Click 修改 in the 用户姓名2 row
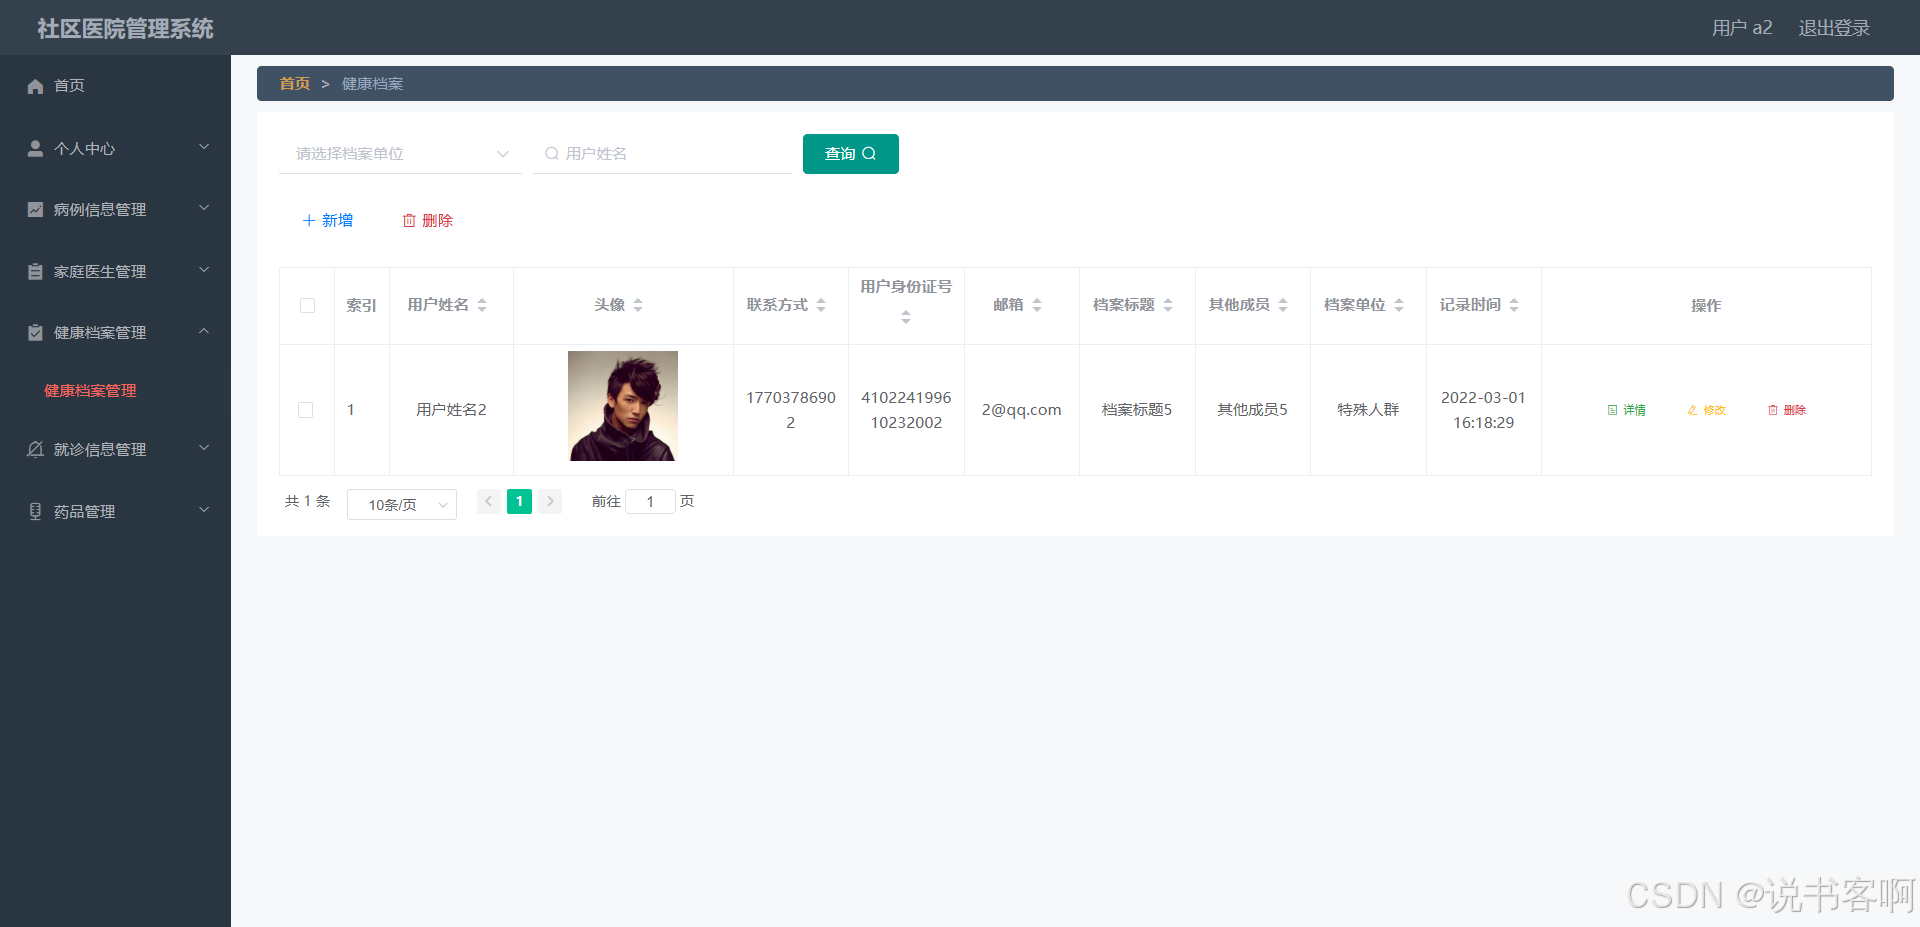Image resolution: width=1920 pixels, height=927 pixels. [x=1706, y=410]
